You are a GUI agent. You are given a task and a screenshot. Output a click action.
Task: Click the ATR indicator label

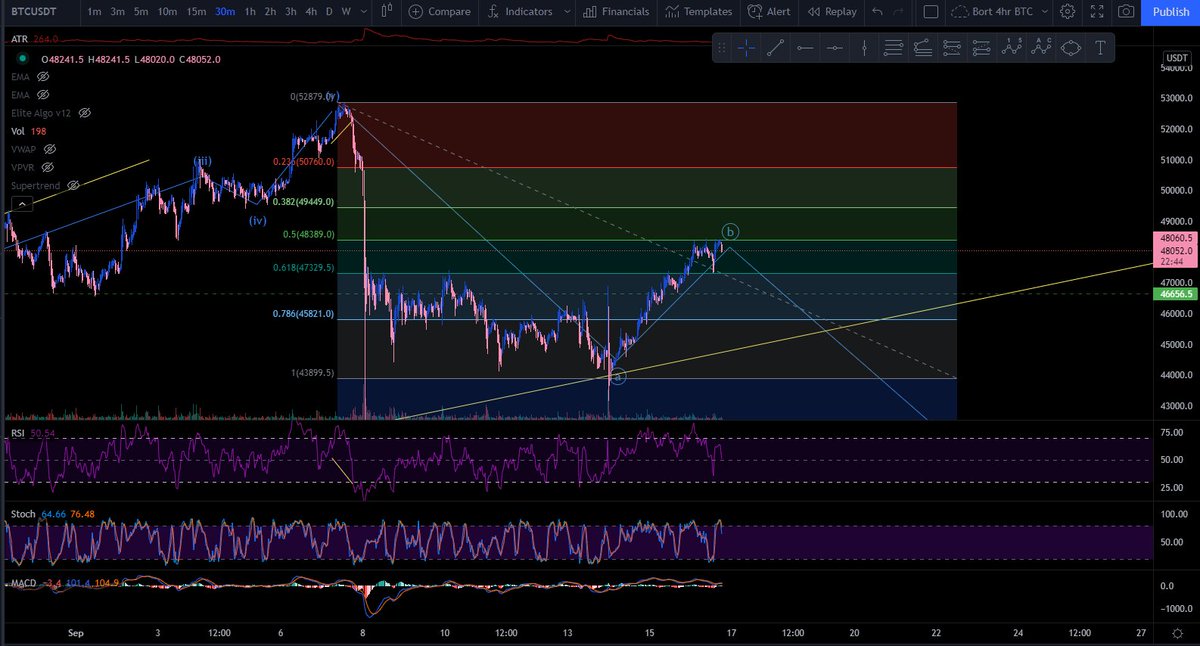(x=19, y=39)
